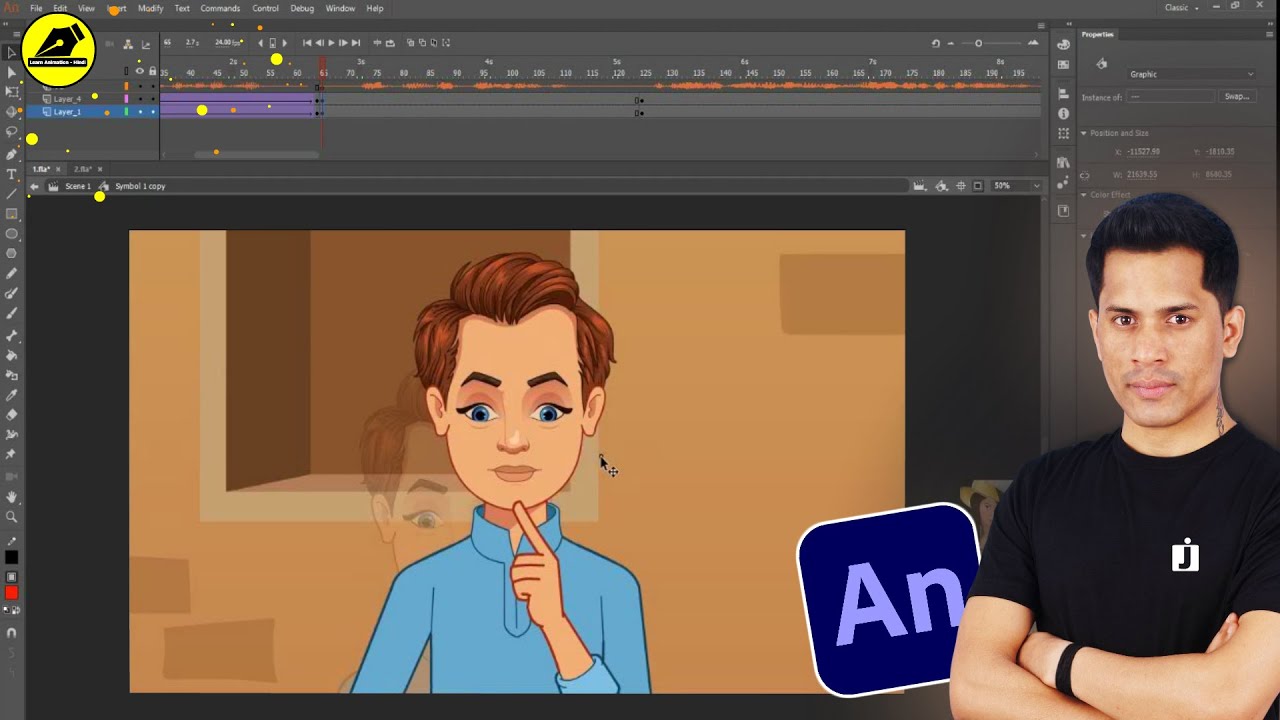Toggle show/hide all layers eye header

pyautogui.click(x=140, y=71)
